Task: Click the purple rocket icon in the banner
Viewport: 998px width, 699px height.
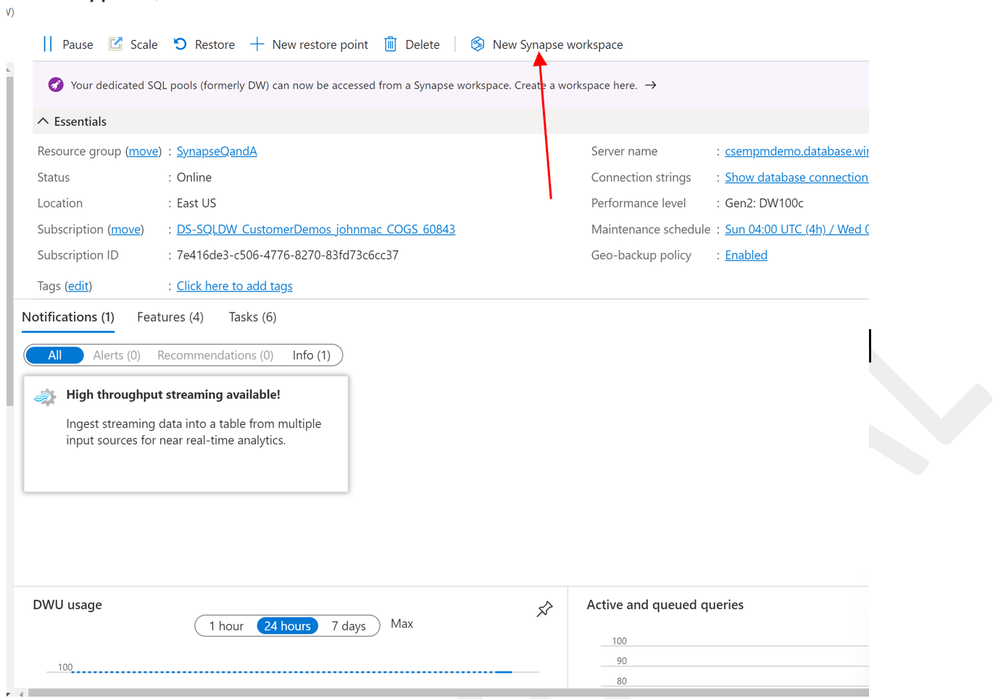Action: coord(56,85)
